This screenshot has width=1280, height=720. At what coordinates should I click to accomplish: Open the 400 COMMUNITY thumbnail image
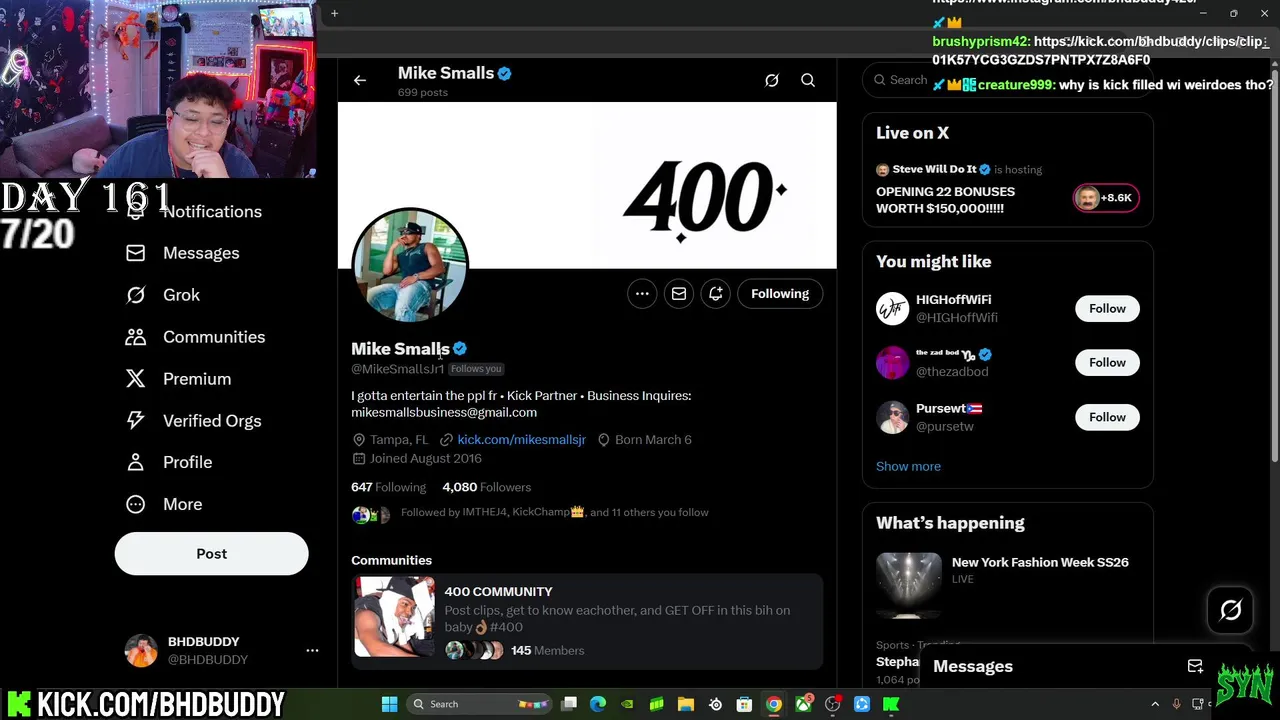pos(394,617)
